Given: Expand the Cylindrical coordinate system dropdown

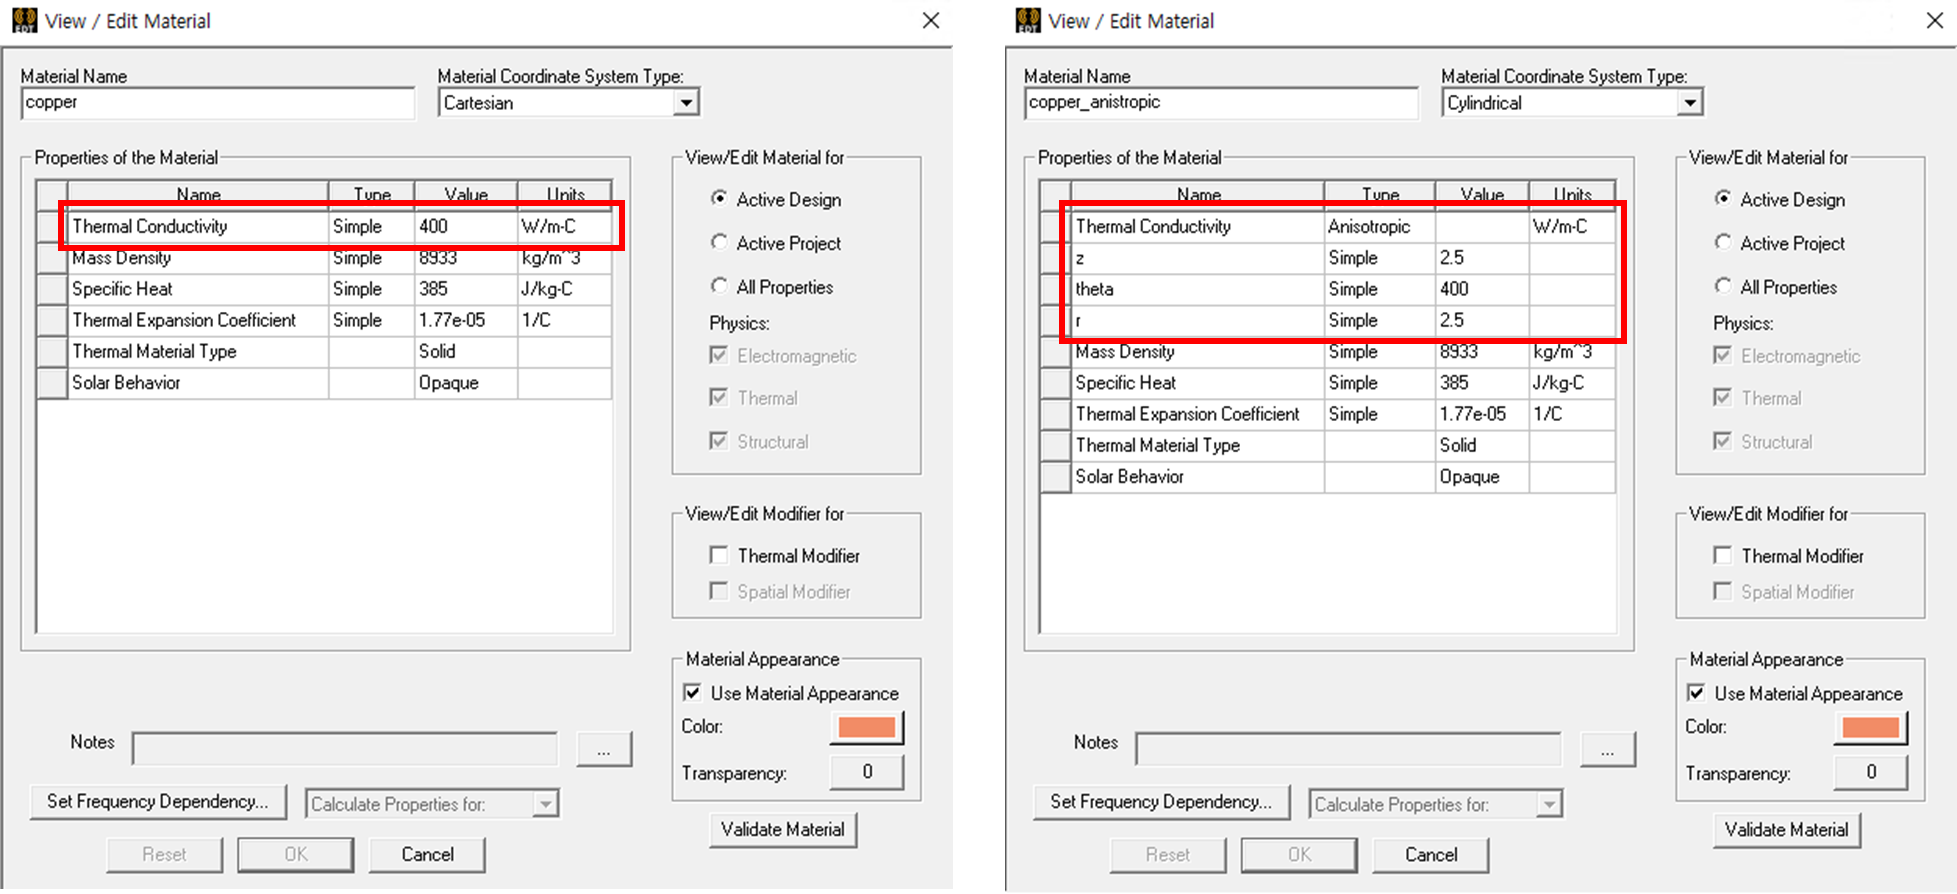Looking at the screenshot, I should [x=1689, y=103].
